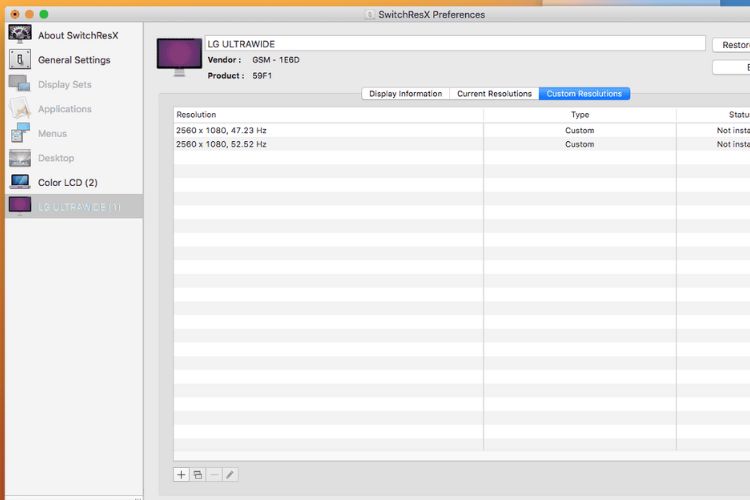This screenshot has height=500, width=750.
Task: Zoom window with the green button
Action: [x=44, y=14]
